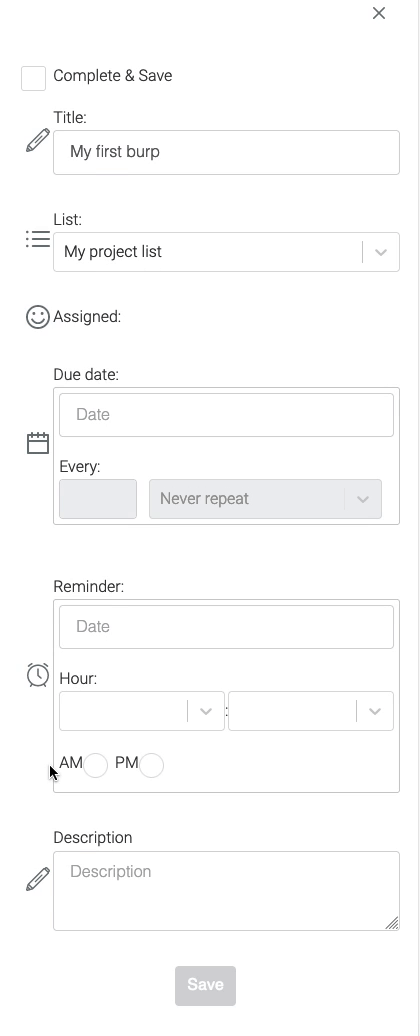This screenshot has height=1036, width=420.
Task: Check the Complete & Save checkbox
Action: pyautogui.click(x=34, y=78)
